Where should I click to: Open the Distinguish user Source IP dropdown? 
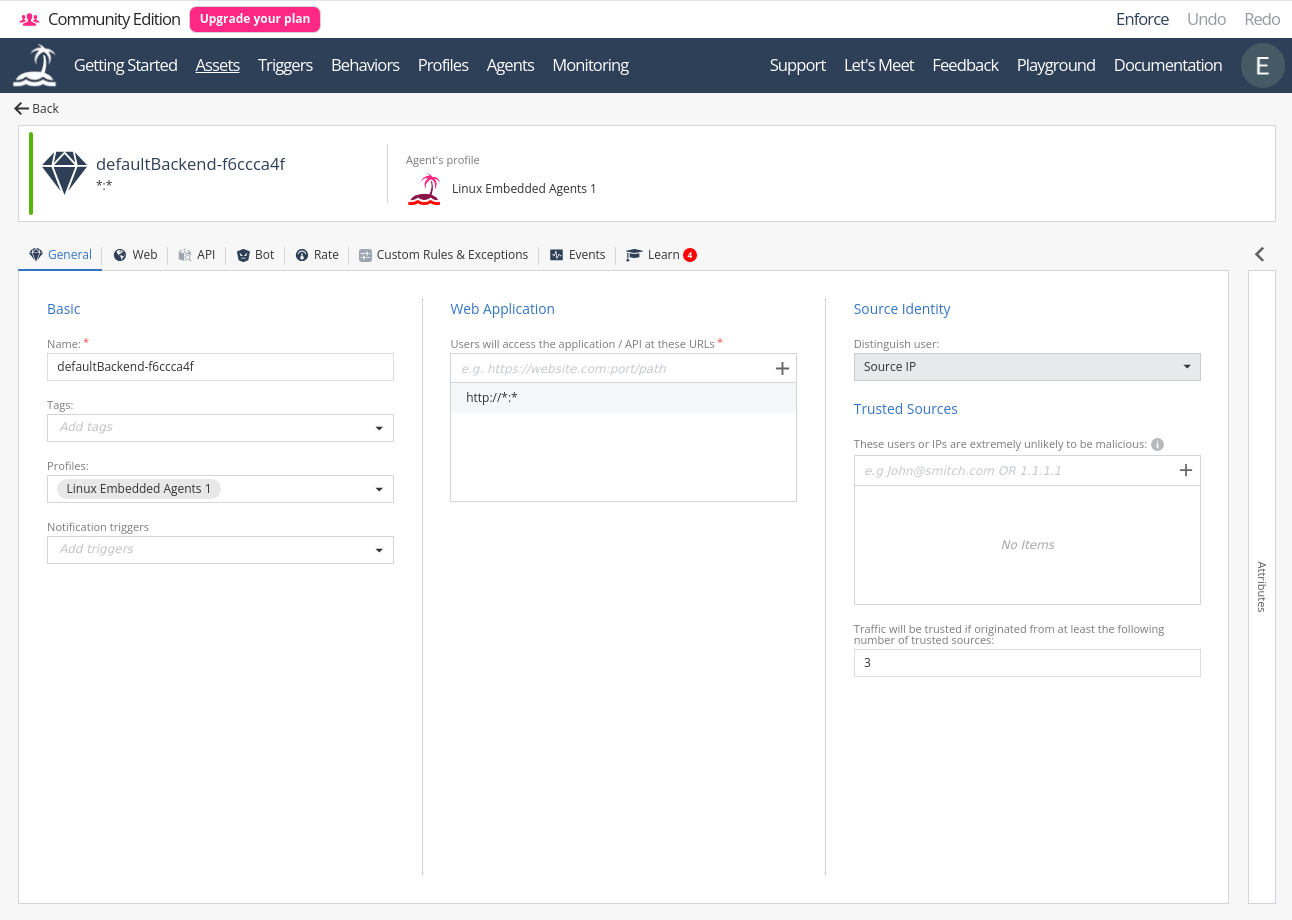coord(1026,367)
